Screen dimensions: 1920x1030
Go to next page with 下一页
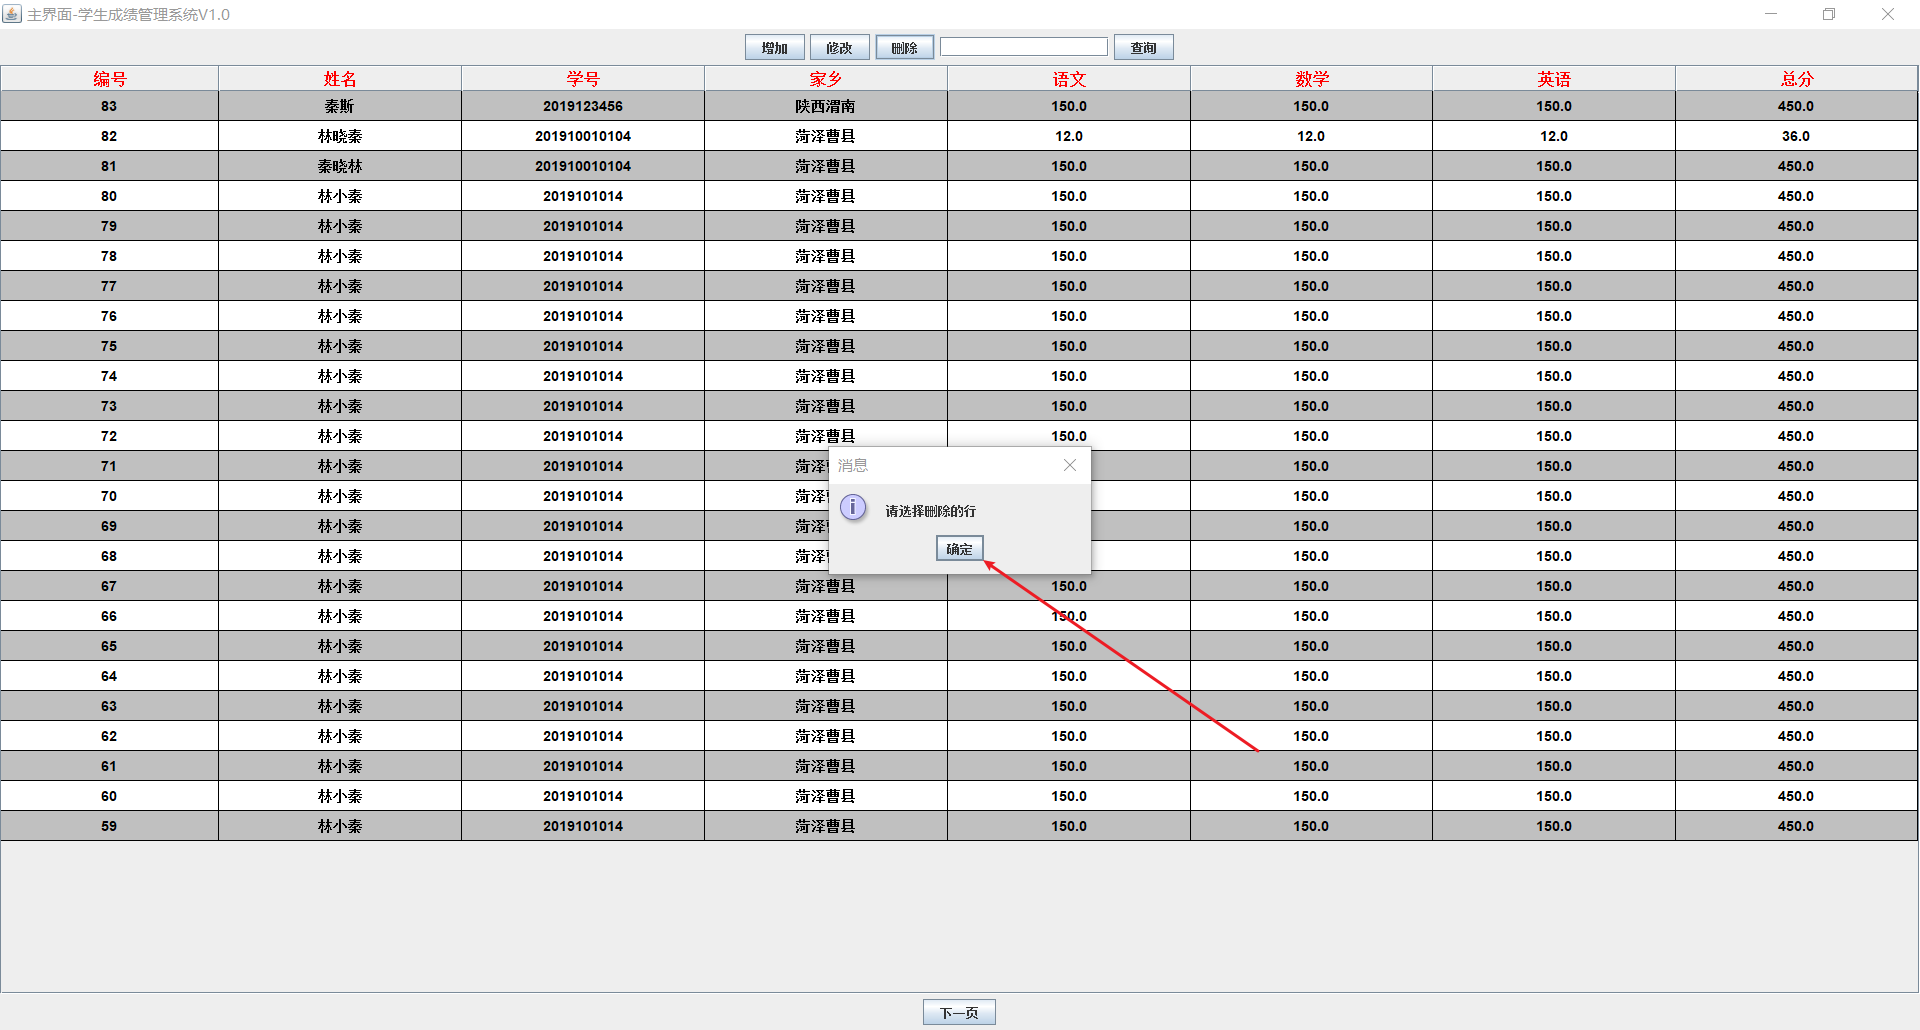(959, 1013)
